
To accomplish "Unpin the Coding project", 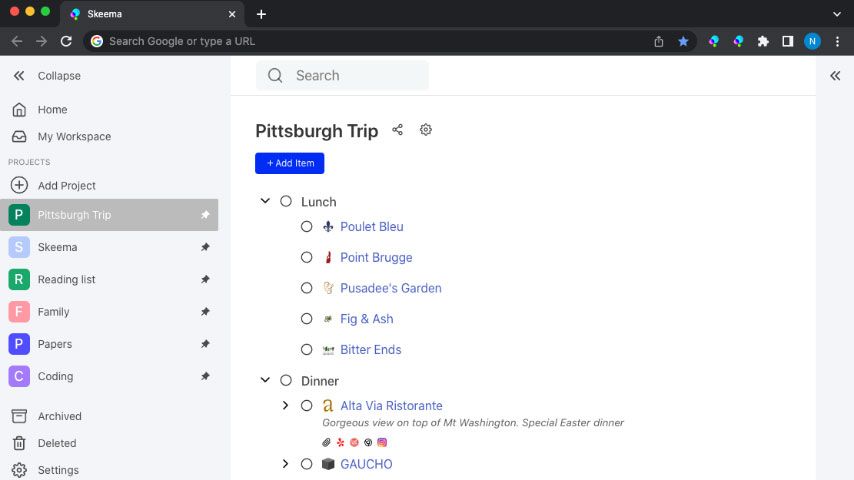I will click(205, 376).
